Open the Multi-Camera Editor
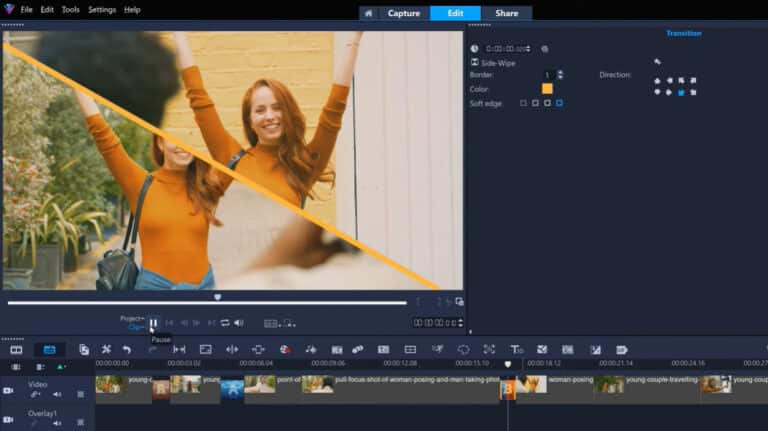Viewport: 768px width, 431px height. tap(410, 350)
